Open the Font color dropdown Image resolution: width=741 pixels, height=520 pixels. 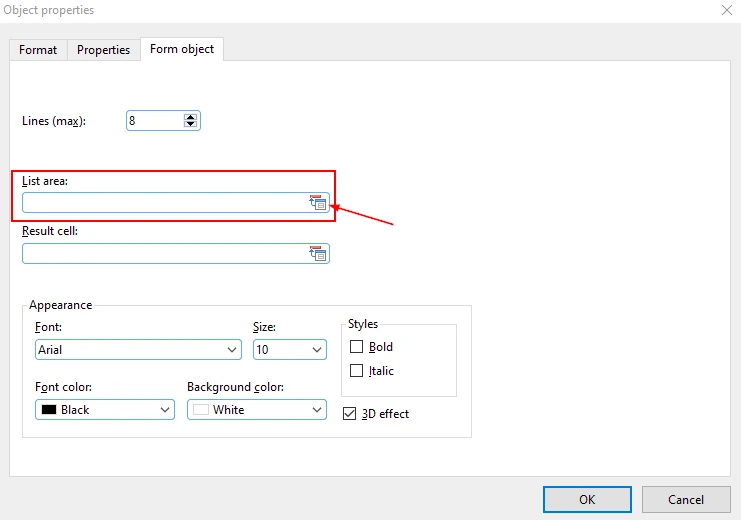pyautogui.click(x=165, y=410)
